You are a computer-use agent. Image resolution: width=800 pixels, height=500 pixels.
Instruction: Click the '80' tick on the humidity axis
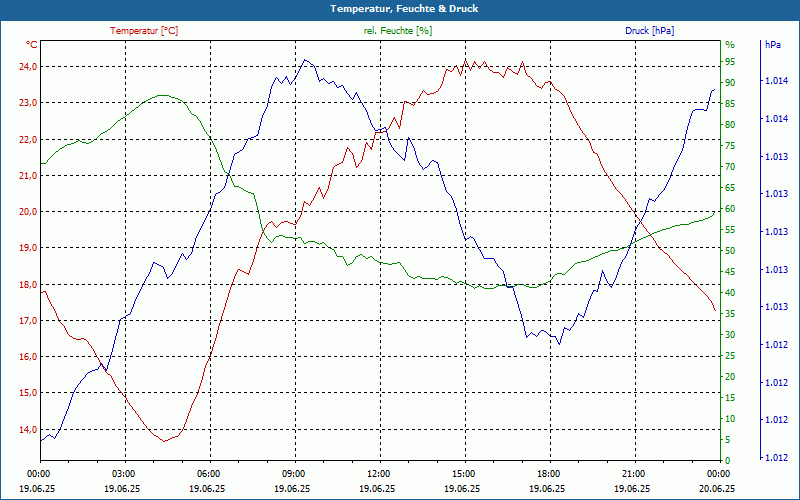tap(730, 125)
